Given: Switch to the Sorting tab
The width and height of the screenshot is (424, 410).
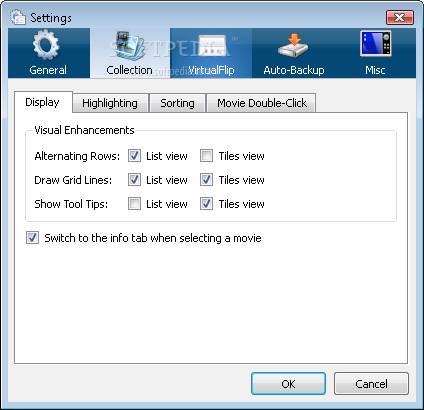Looking at the screenshot, I should click(x=177, y=103).
